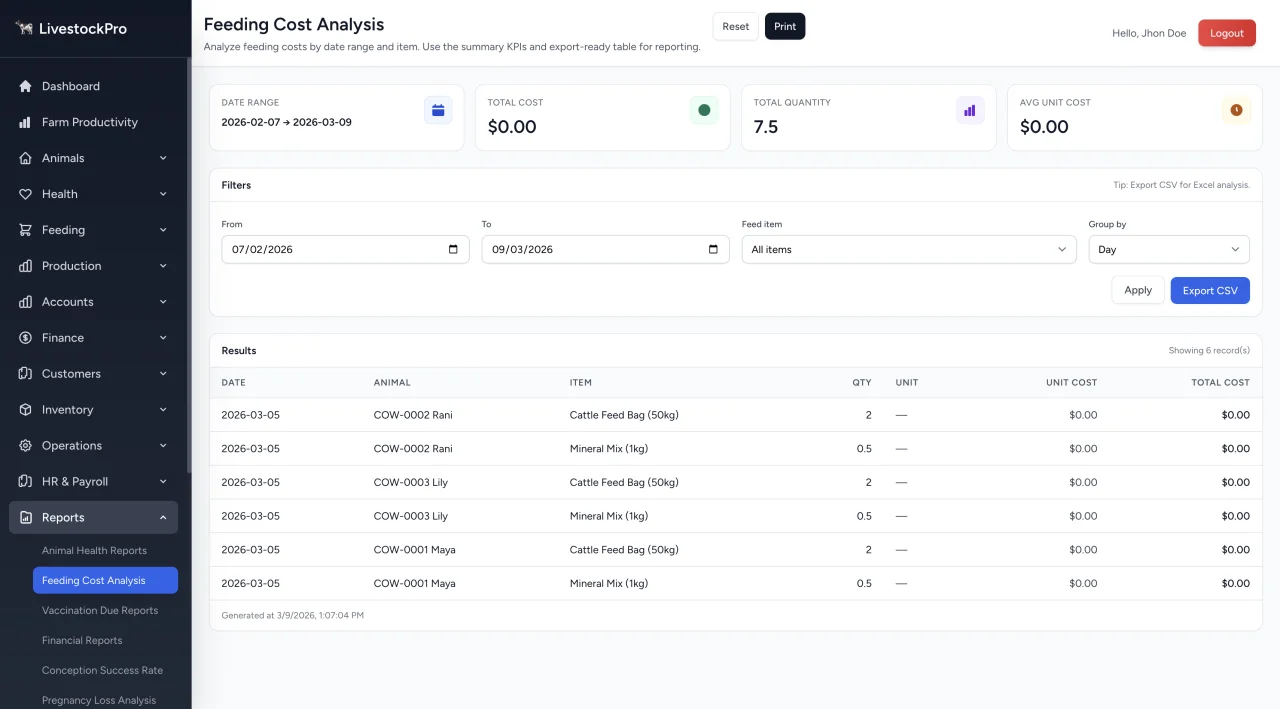Click the HR & Payroll briefcase icon
Image resolution: width=1280 pixels, height=709 pixels.
tap(26, 482)
